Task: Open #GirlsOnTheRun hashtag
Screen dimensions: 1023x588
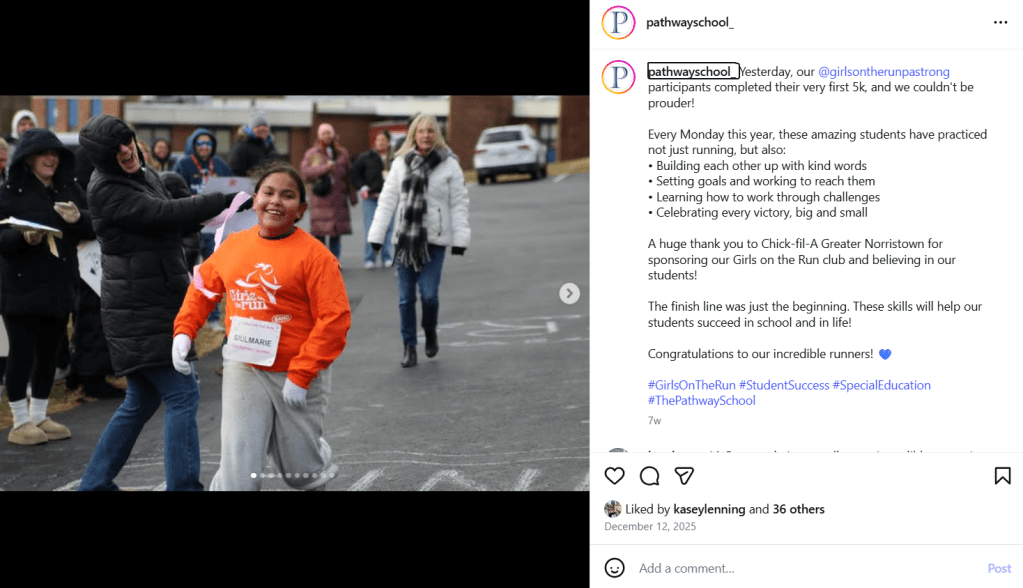Action: coord(692,385)
